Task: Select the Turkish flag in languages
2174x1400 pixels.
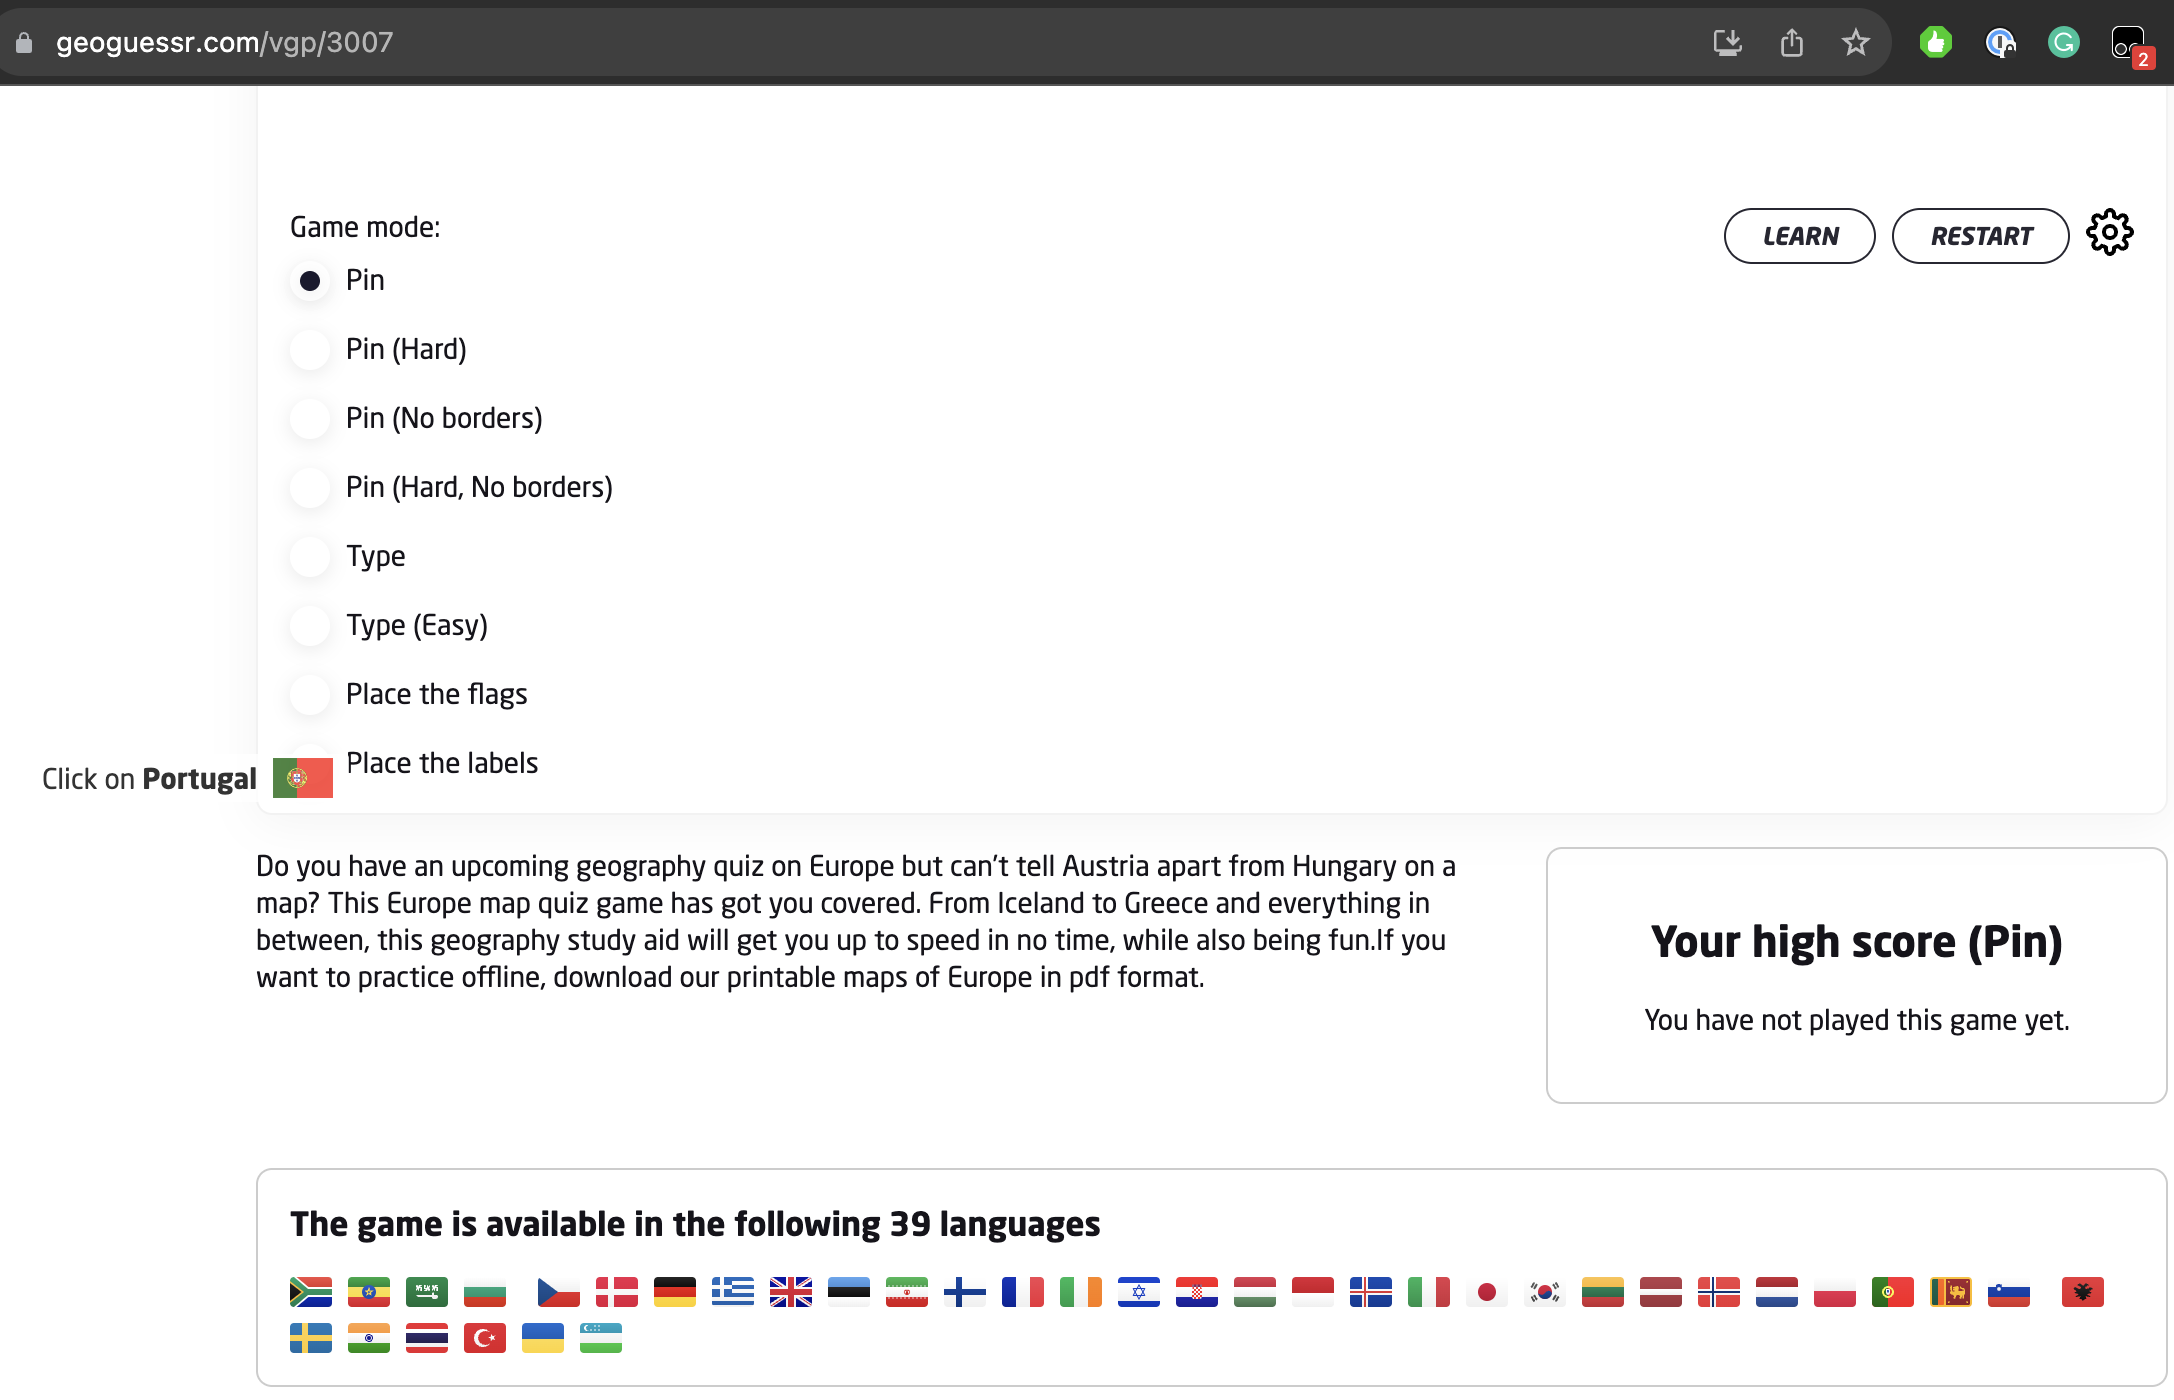Action: (x=485, y=1338)
